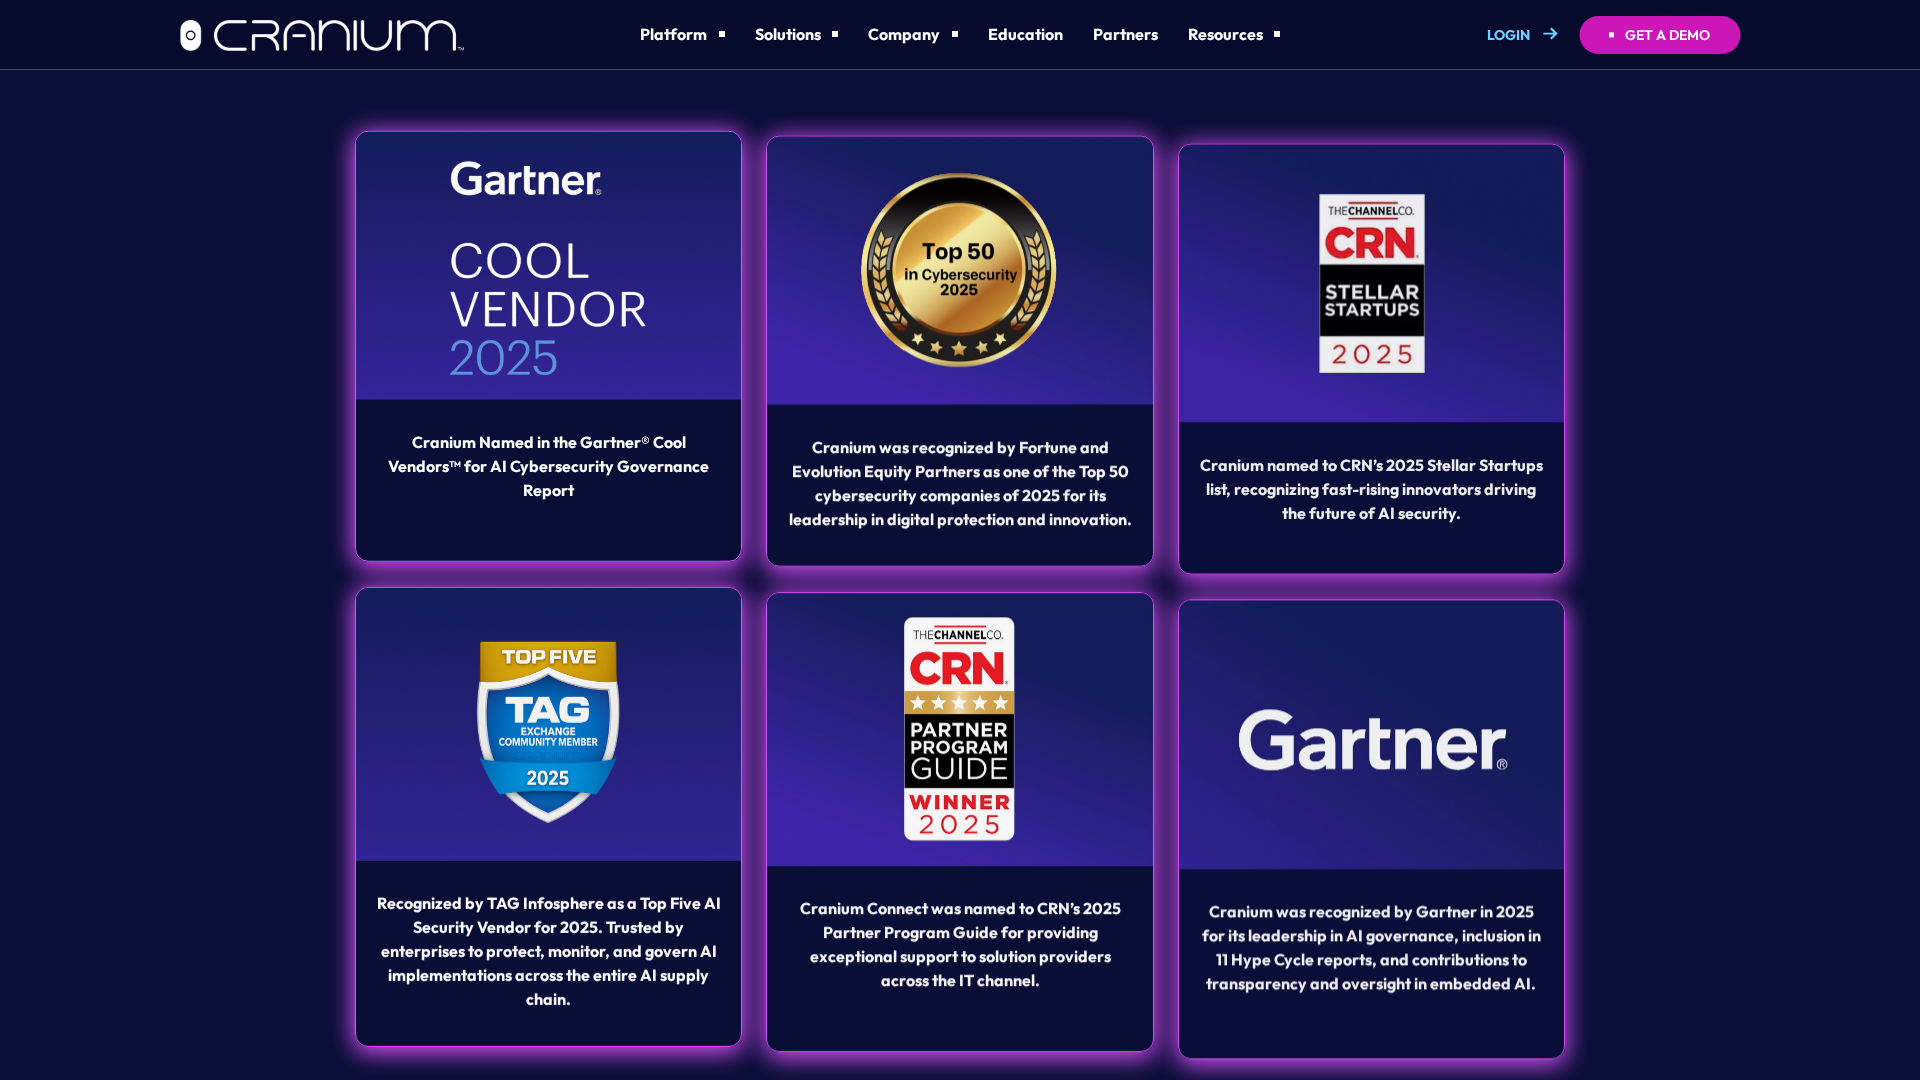Click the Cranium logo in header
The height and width of the screenshot is (1080, 1920).
point(321,35)
